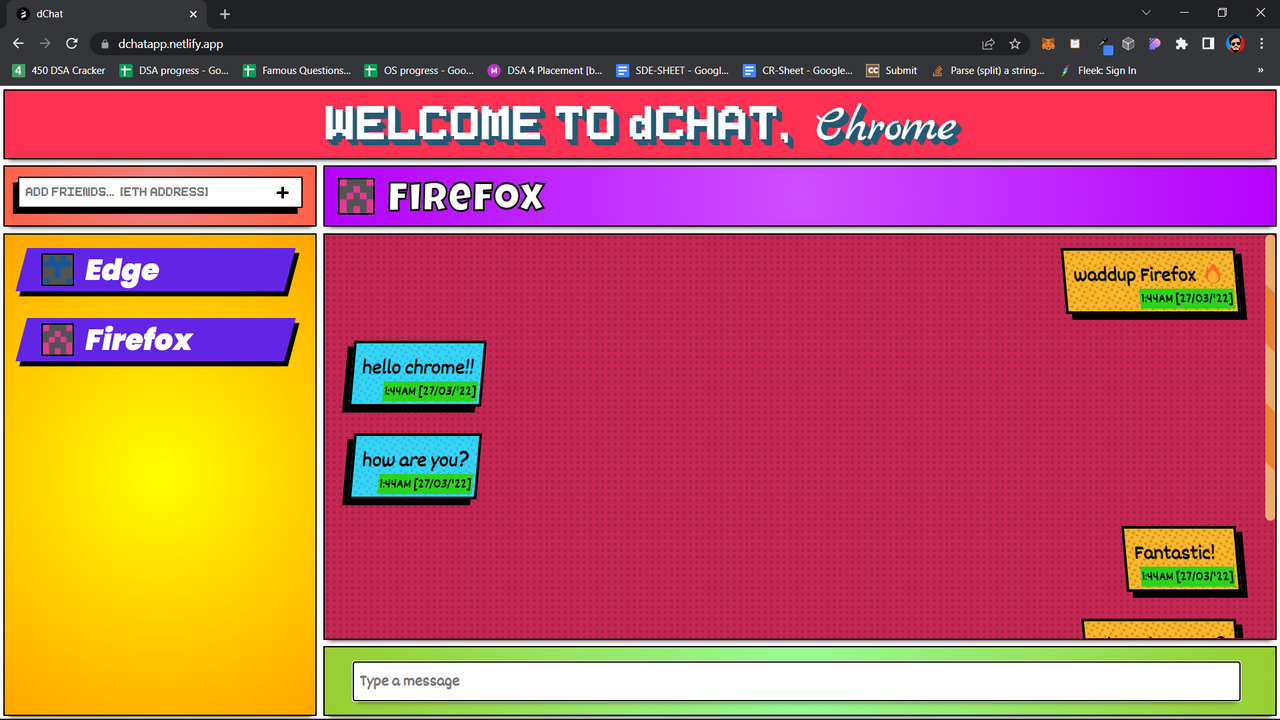Reload the dChat page

[x=72, y=44]
